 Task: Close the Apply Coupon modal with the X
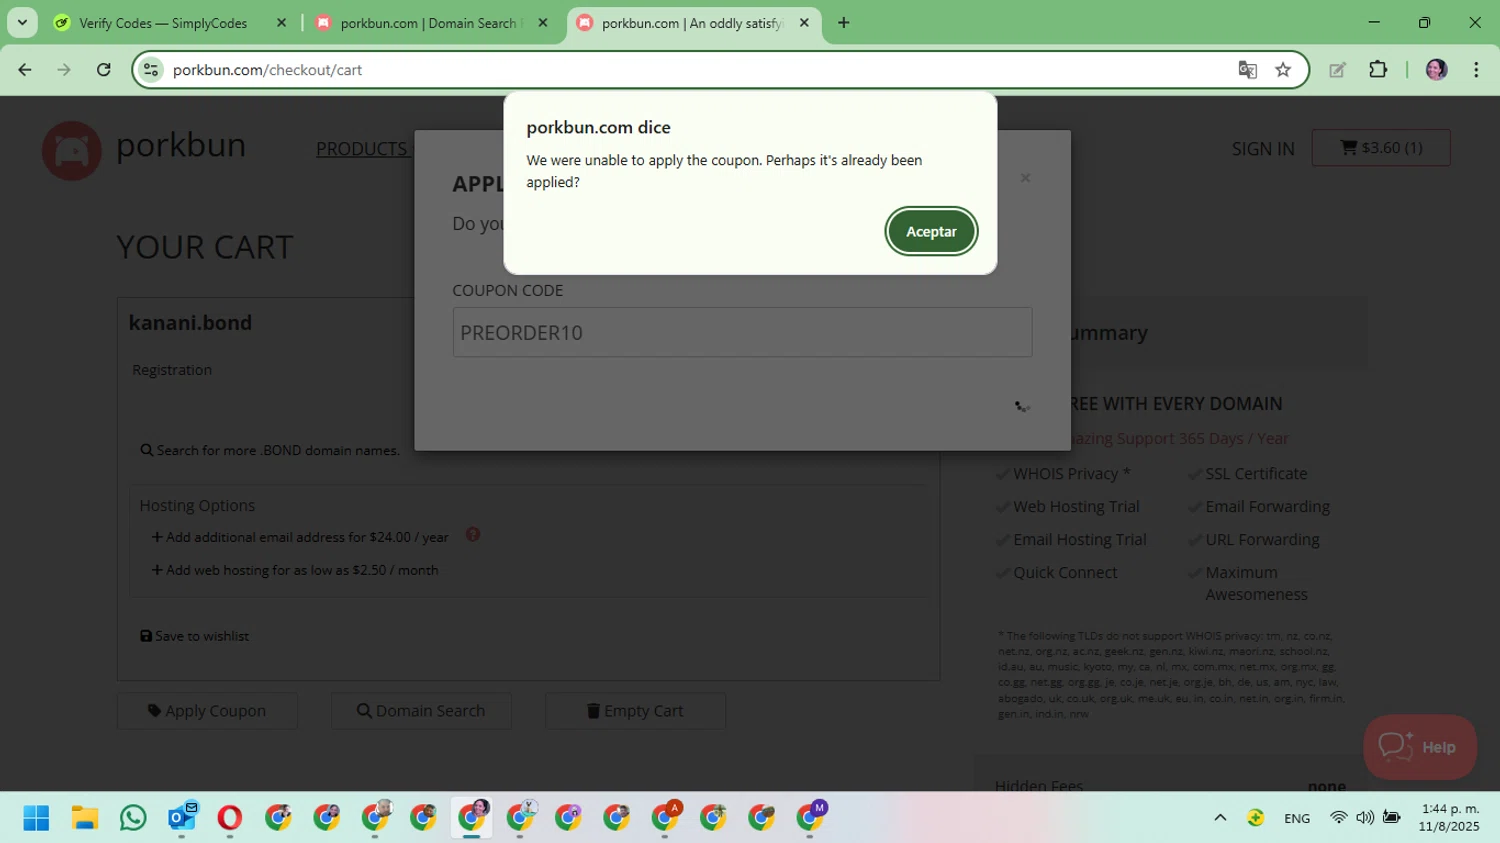coord(1025,178)
